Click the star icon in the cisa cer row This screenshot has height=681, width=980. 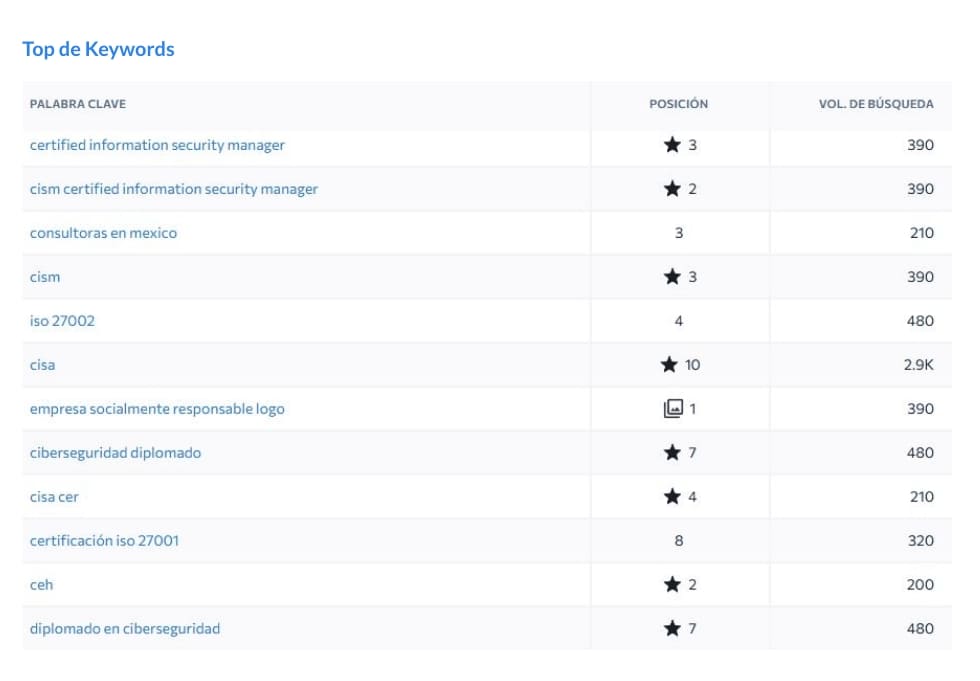(672, 497)
